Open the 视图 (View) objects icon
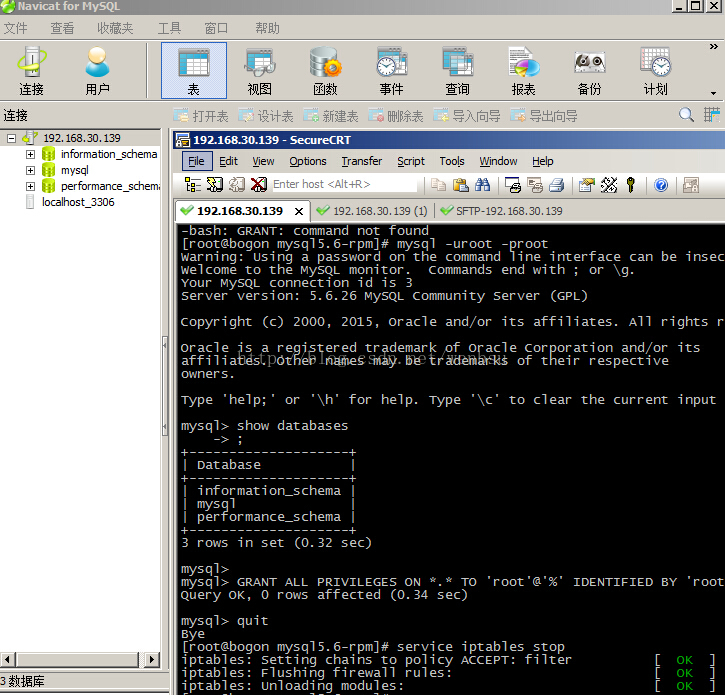Viewport: 725px width, 695px height. pyautogui.click(x=260, y=71)
